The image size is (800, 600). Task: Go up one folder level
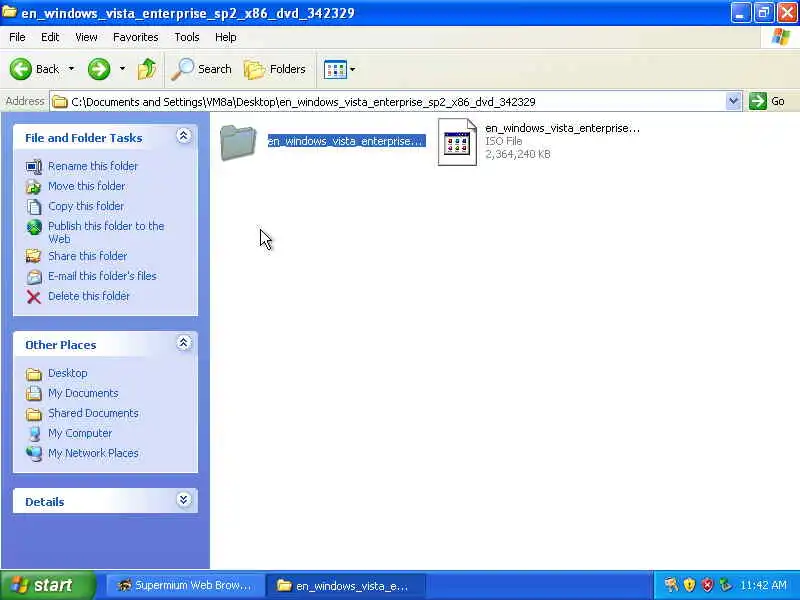147,69
